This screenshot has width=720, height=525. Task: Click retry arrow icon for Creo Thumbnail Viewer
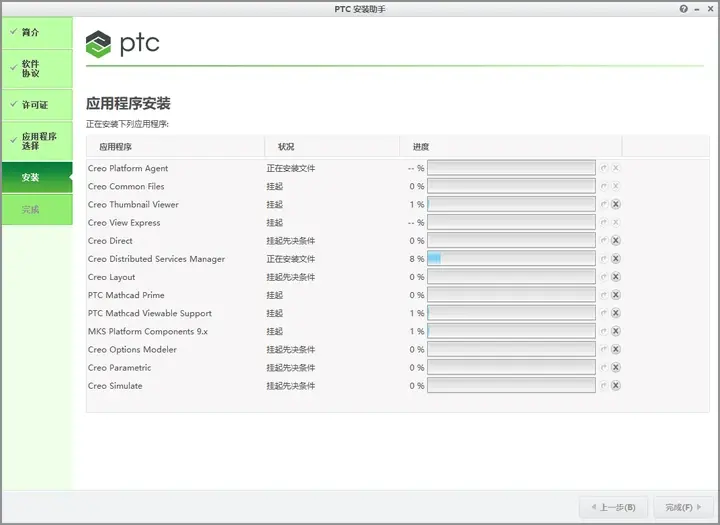[604, 204]
